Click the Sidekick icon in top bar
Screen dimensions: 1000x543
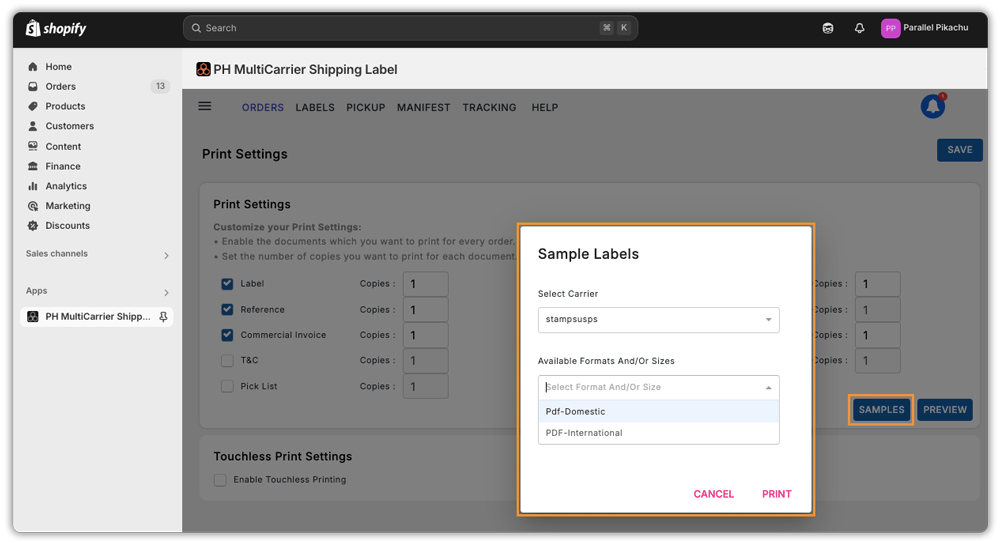coord(828,28)
